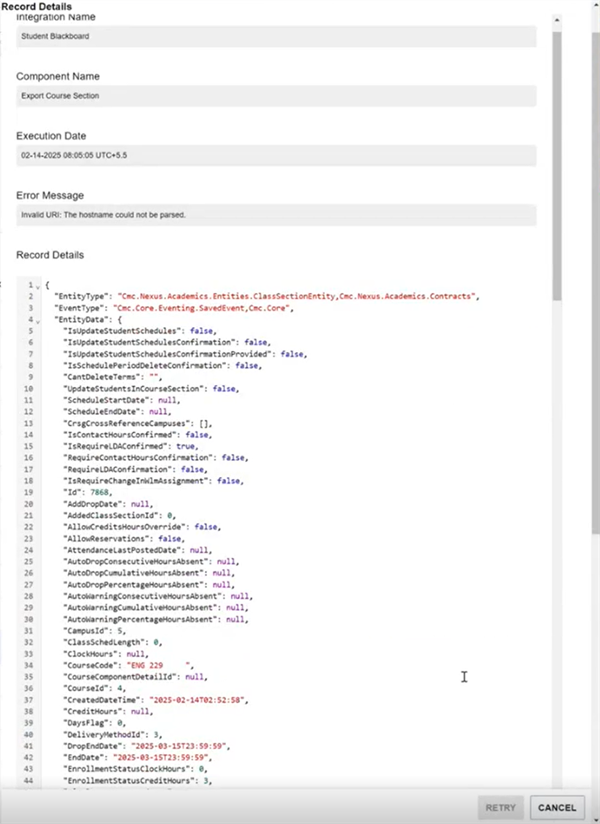Click the Component Name field Export Course Section
Screen dimensions: 600x824
point(276,96)
